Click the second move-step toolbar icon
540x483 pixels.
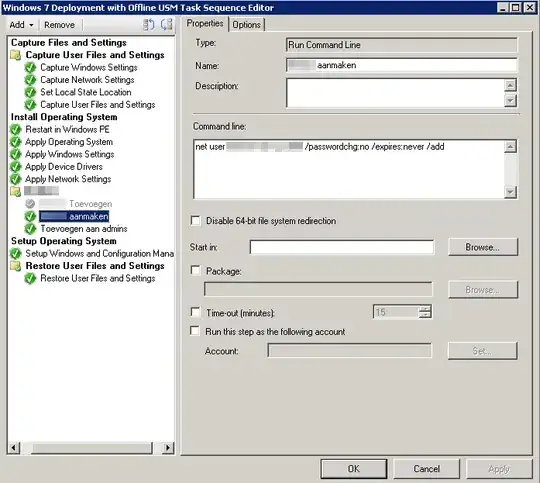pos(167,24)
